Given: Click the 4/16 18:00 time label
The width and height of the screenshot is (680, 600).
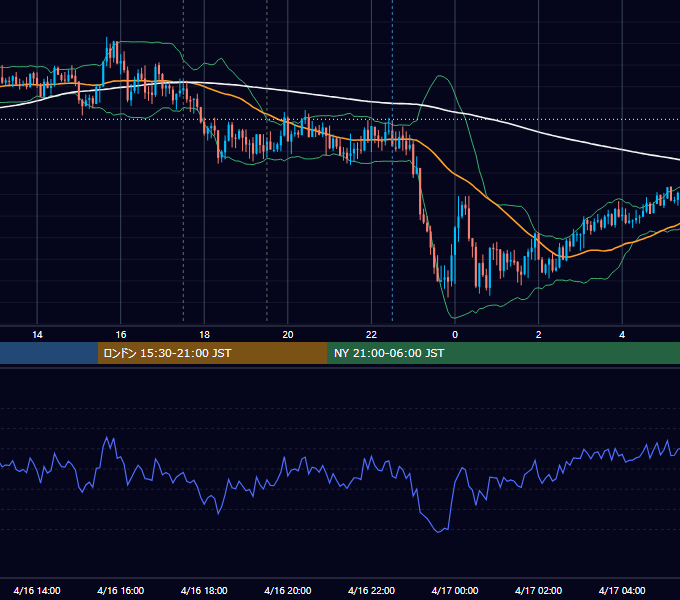Looking at the screenshot, I should (204, 590).
